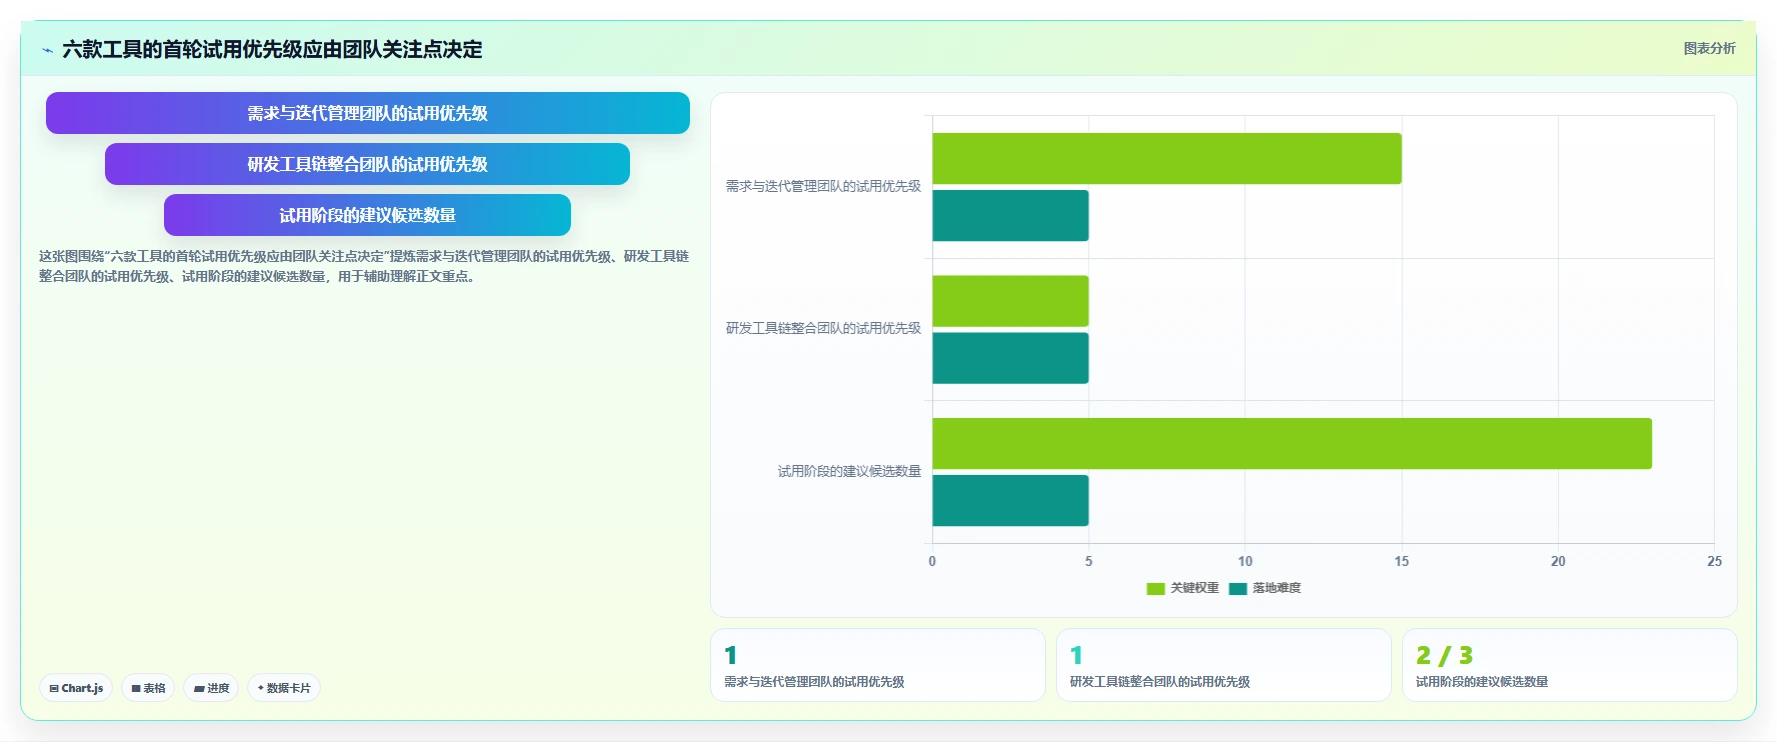The height and width of the screenshot is (742, 1777).
Task: Click y-axis label 研发工具链整合团队的试用优先级
Action: [823, 328]
